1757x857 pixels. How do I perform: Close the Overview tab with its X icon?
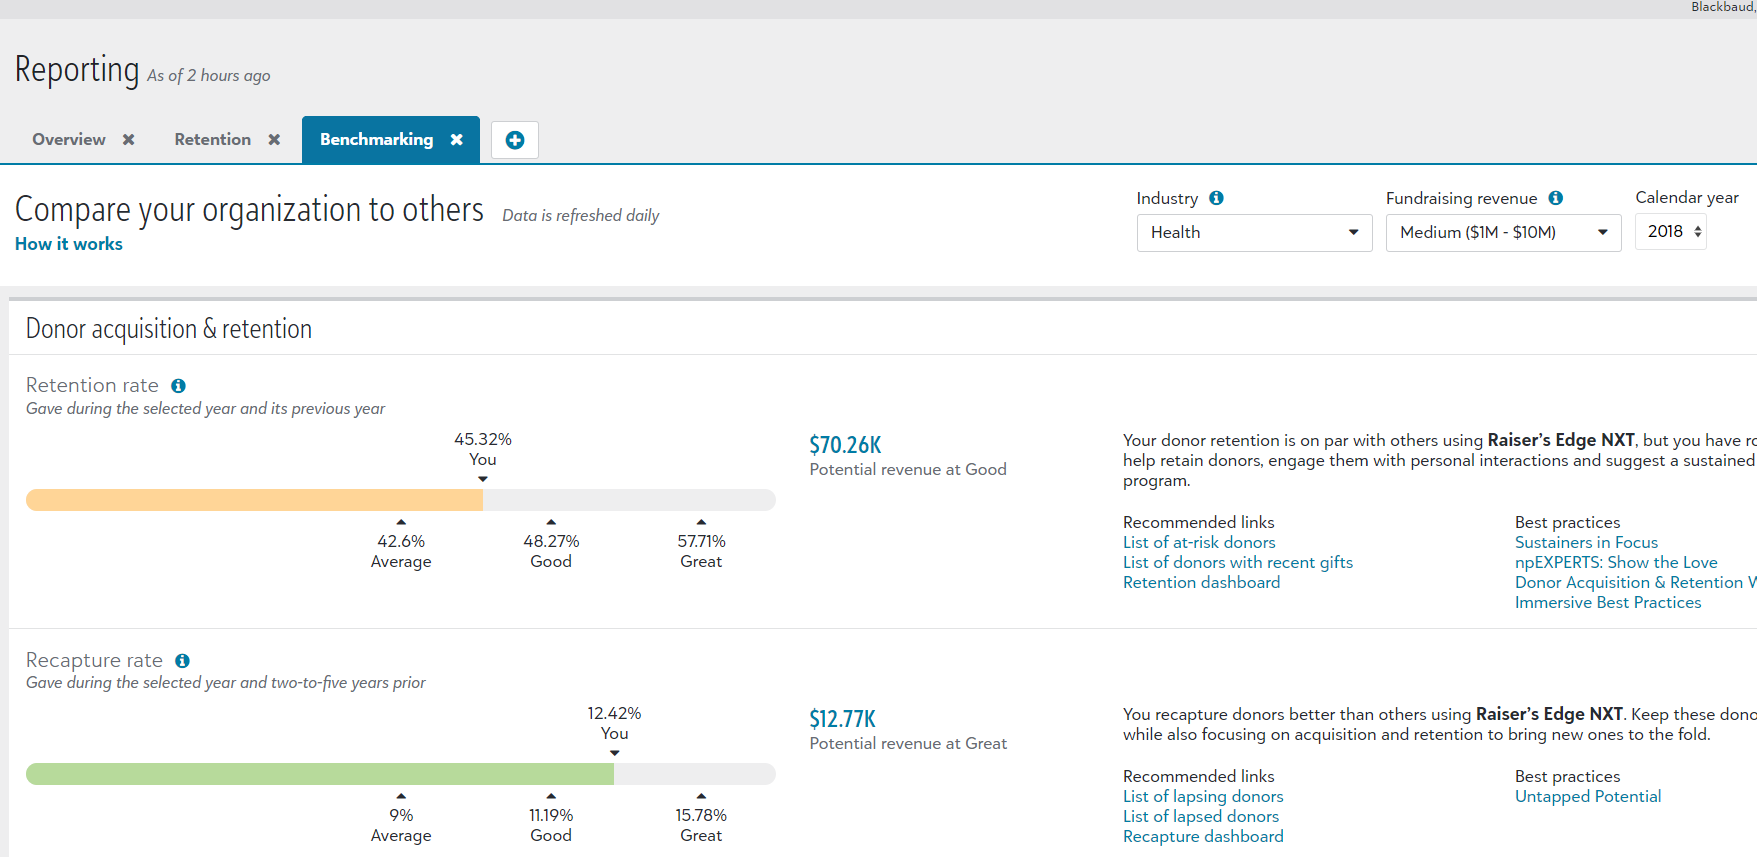129,140
